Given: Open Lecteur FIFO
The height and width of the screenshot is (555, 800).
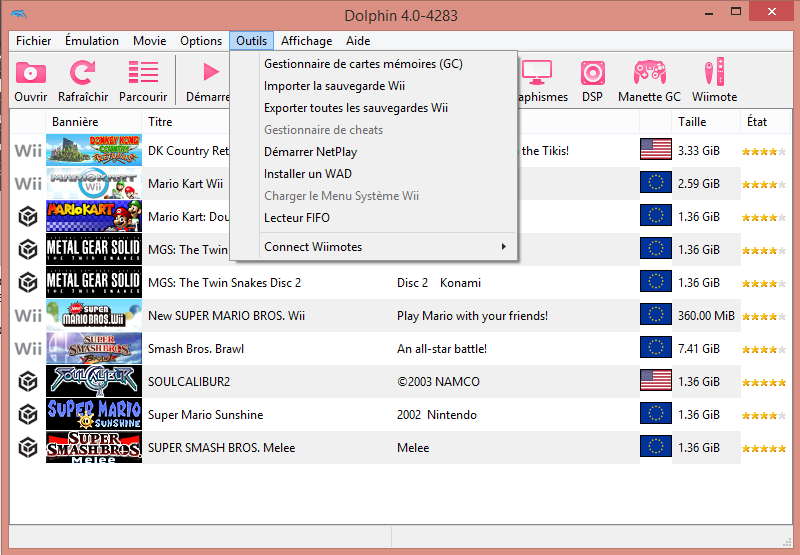Looking at the screenshot, I should click(x=373, y=218).
